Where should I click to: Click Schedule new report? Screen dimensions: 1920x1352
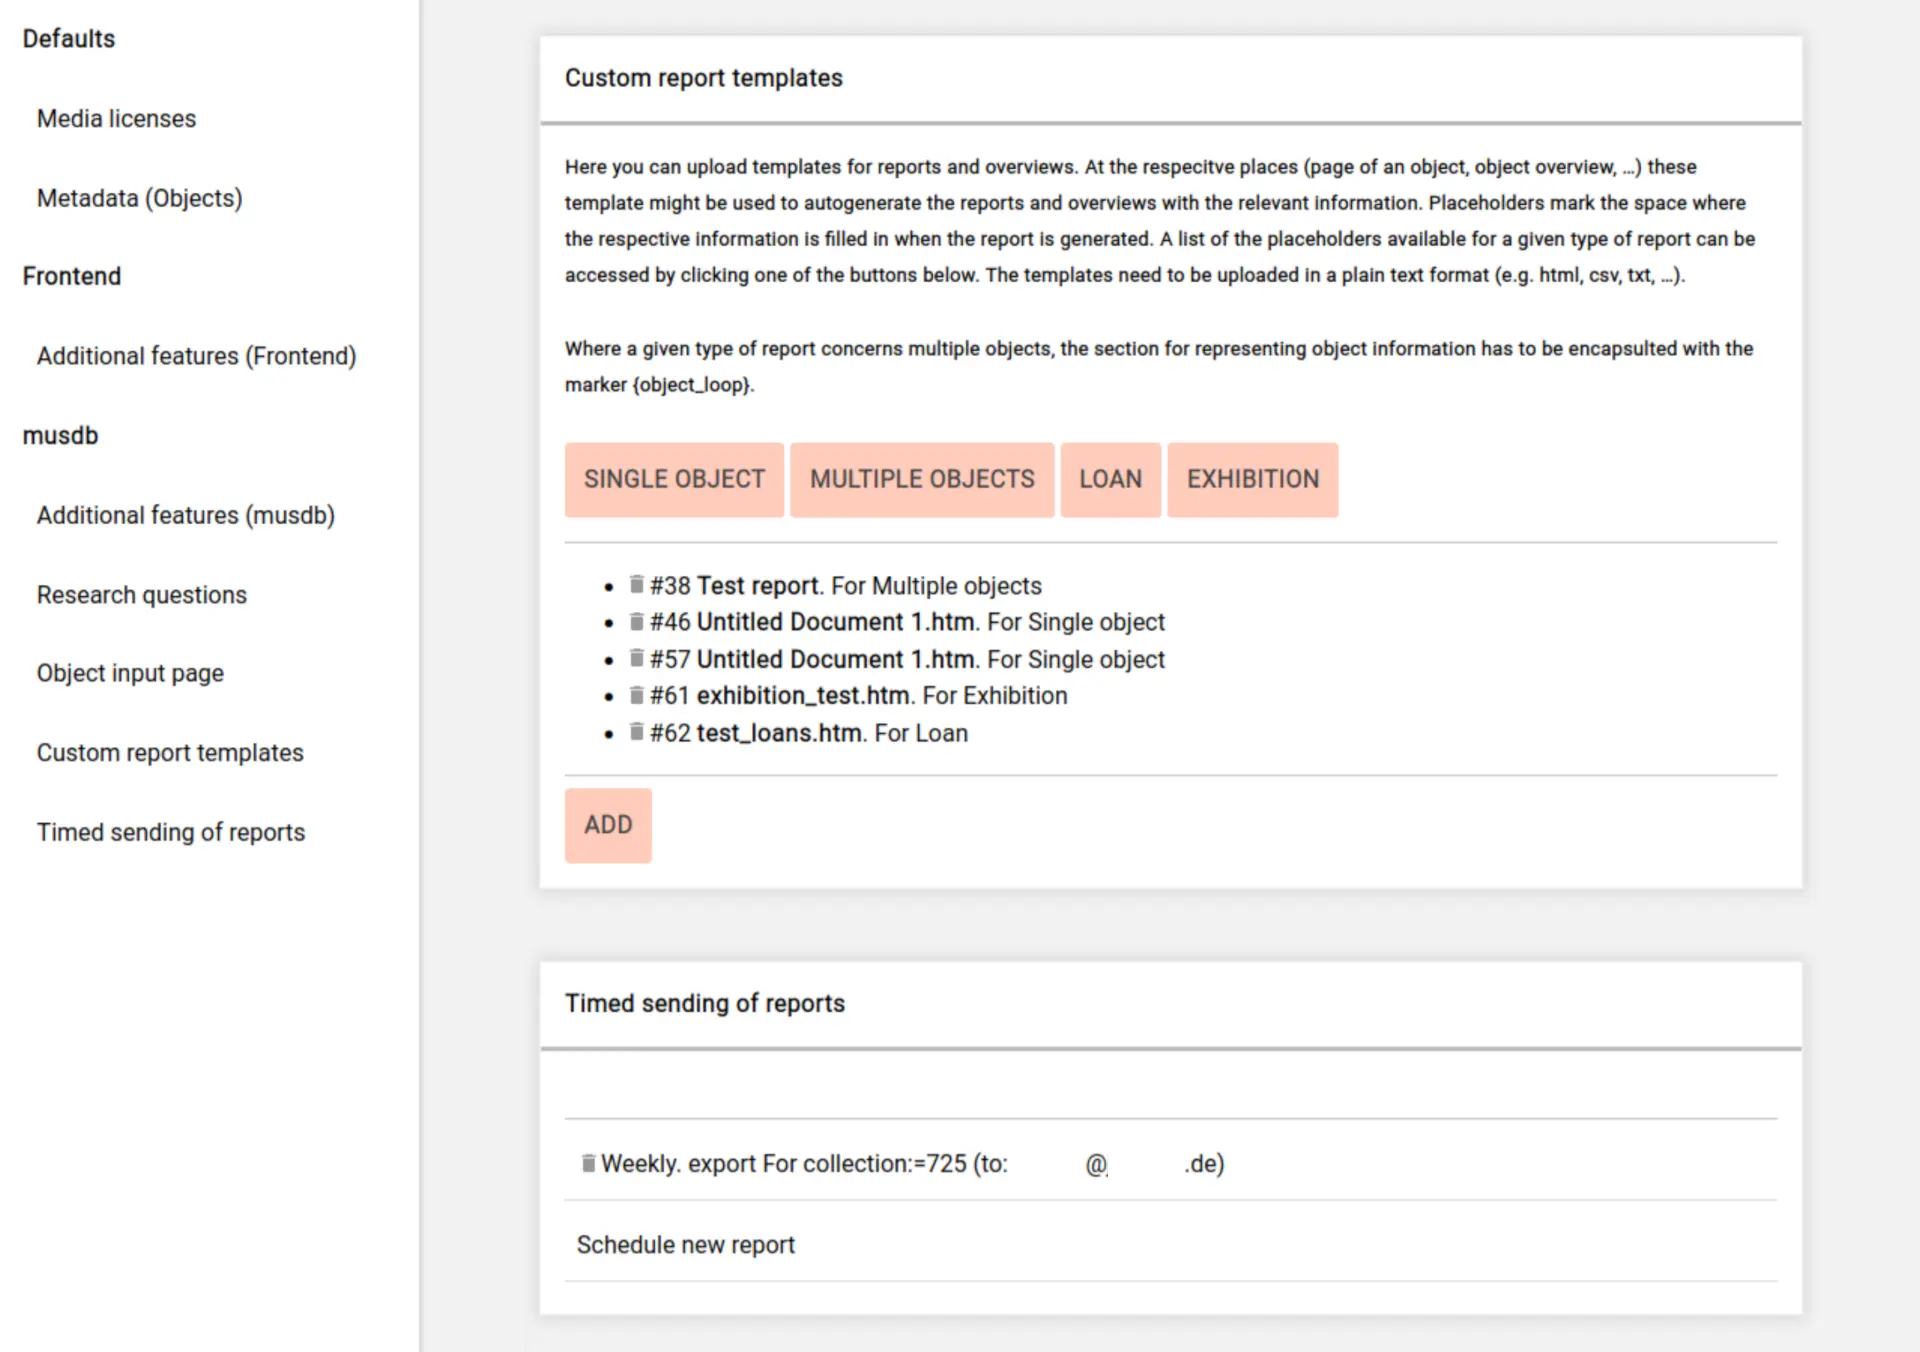685,1245
